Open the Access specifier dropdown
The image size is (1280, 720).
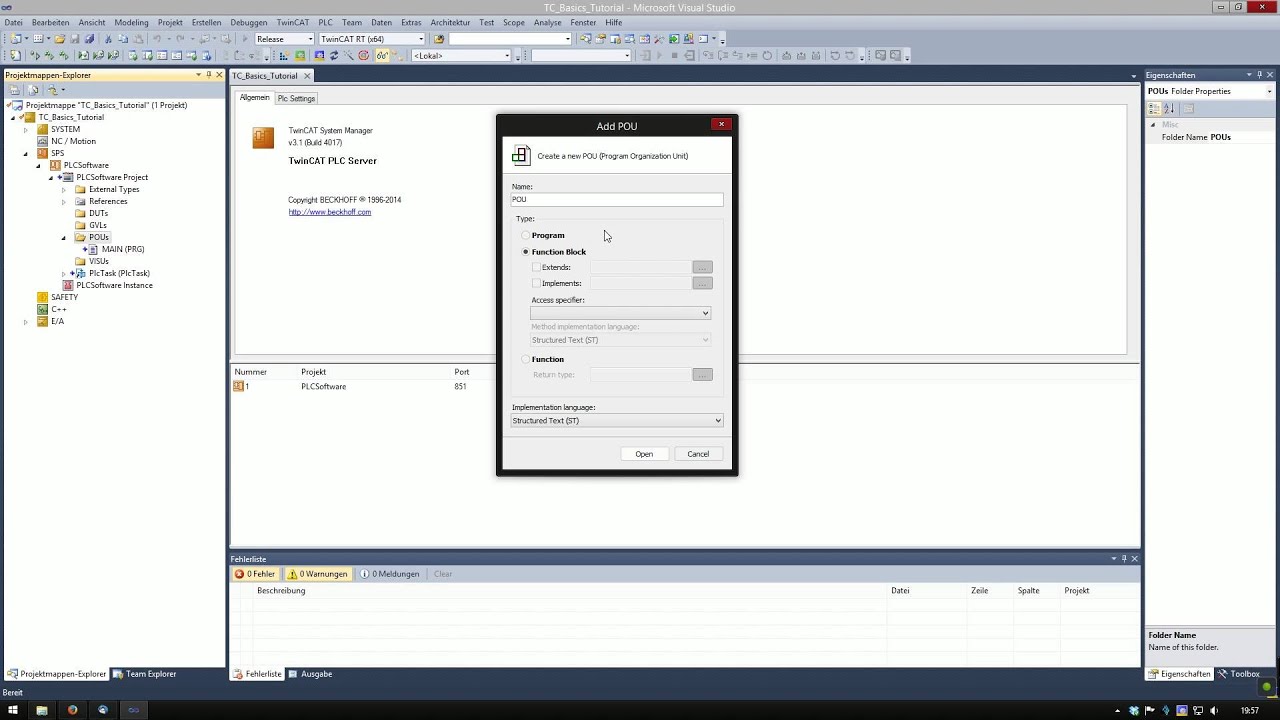pyautogui.click(x=620, y=313)
